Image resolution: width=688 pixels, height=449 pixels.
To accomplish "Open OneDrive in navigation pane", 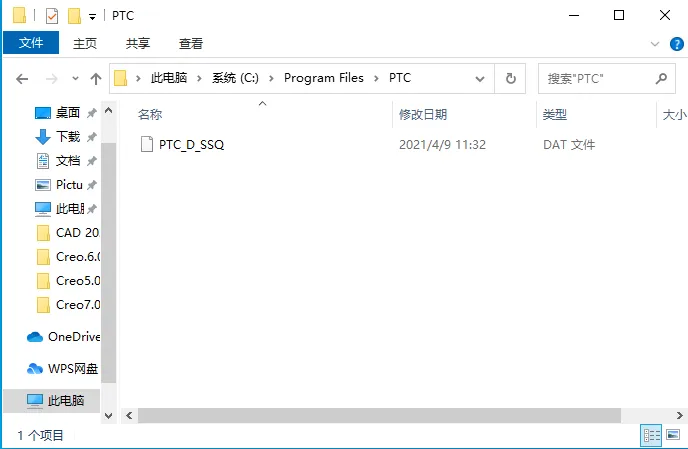I will pos(64,337).
